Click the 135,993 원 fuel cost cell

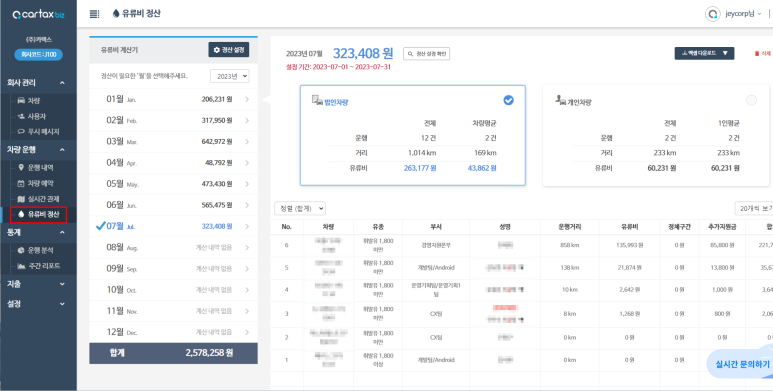630,245
